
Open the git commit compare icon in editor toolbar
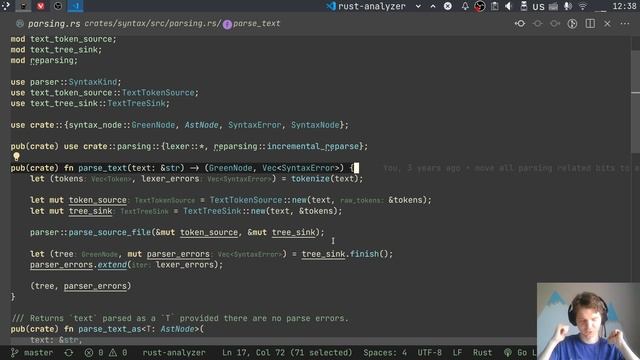point(520,24)
